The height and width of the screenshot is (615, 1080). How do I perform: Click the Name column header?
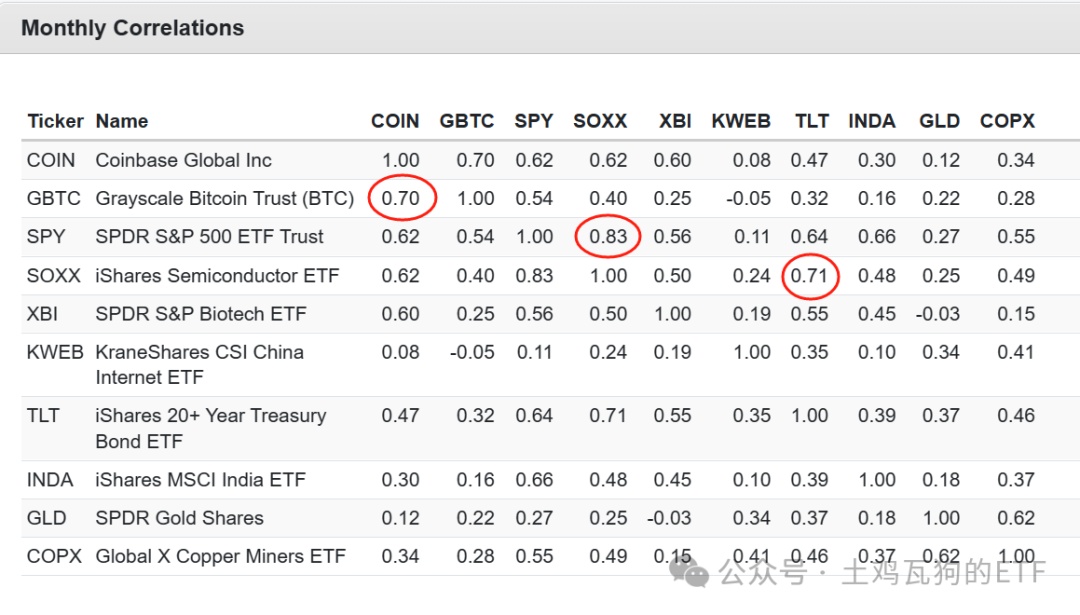point(122,121)
